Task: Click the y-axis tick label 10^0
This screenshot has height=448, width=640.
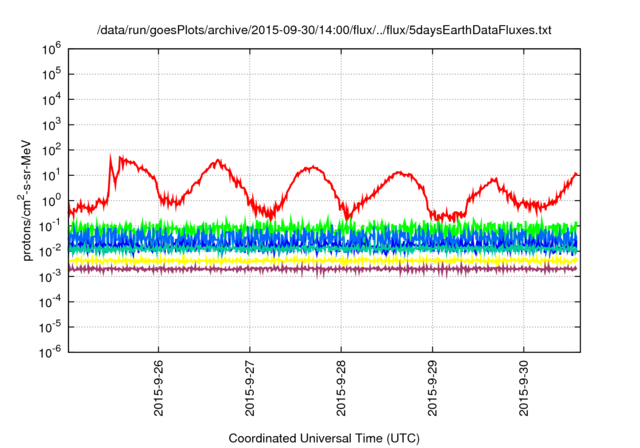Action: click(x=51, y=202)
